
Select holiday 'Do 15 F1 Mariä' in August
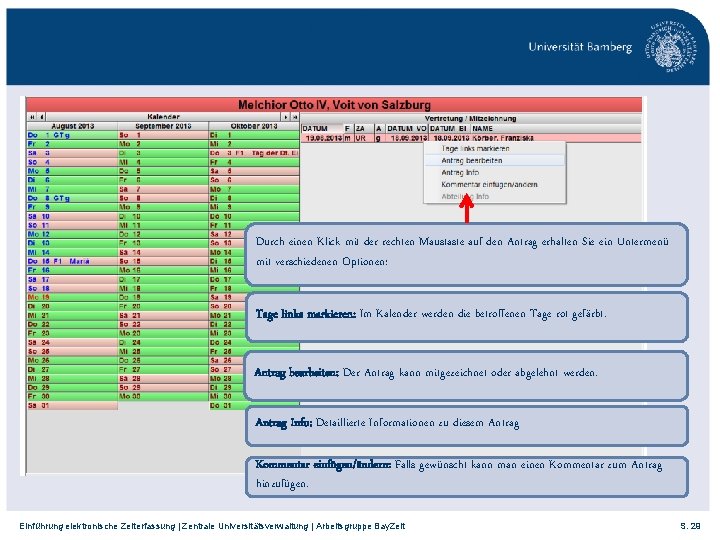pyautogui.click(x=73, y=261)
